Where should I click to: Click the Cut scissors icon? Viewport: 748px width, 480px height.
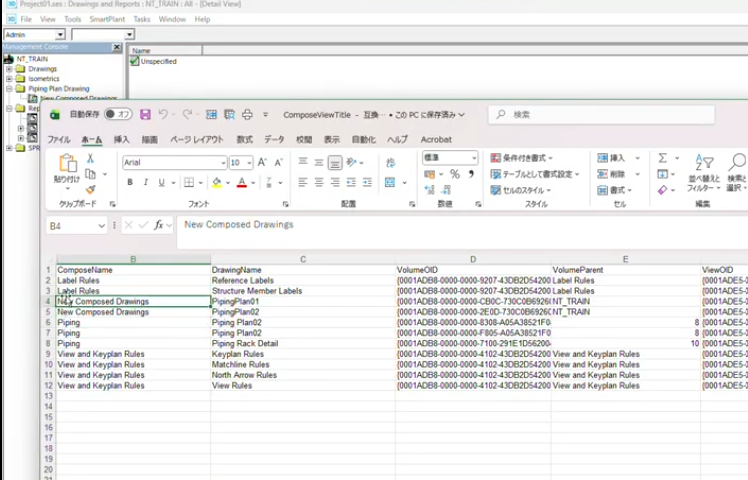(x=90, y=159)
